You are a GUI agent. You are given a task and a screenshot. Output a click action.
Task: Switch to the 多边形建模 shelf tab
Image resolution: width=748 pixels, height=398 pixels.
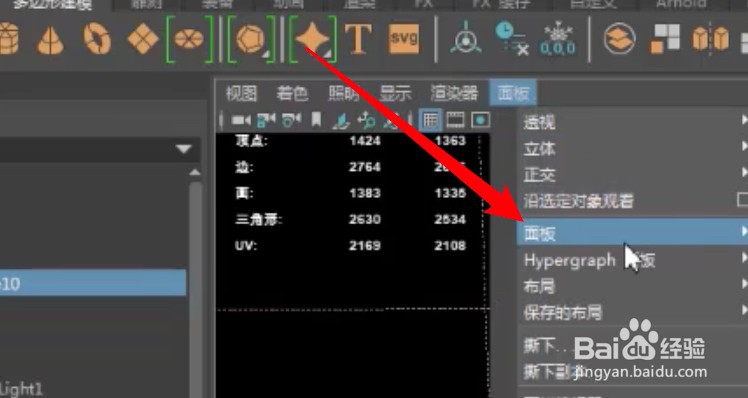coord(52,4)
